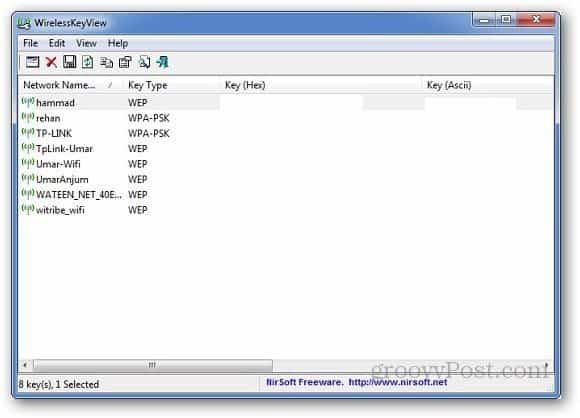
Task: Click WEP key type for hammad
Action: 138,102
